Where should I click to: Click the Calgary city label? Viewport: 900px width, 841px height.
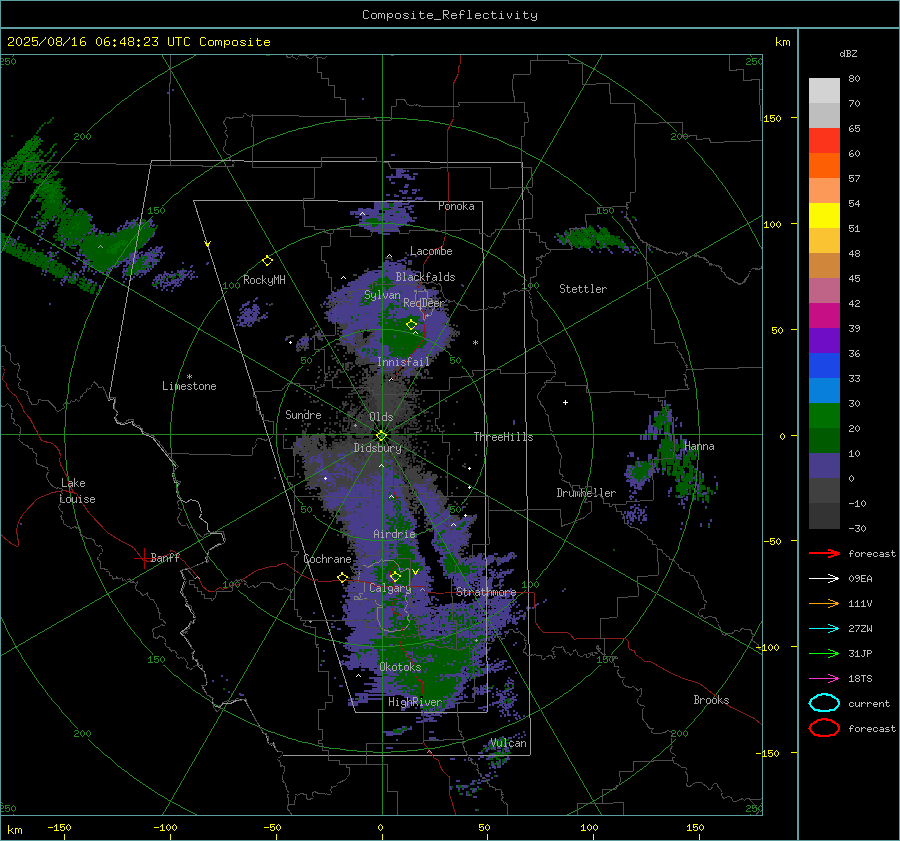pos(390,588)
